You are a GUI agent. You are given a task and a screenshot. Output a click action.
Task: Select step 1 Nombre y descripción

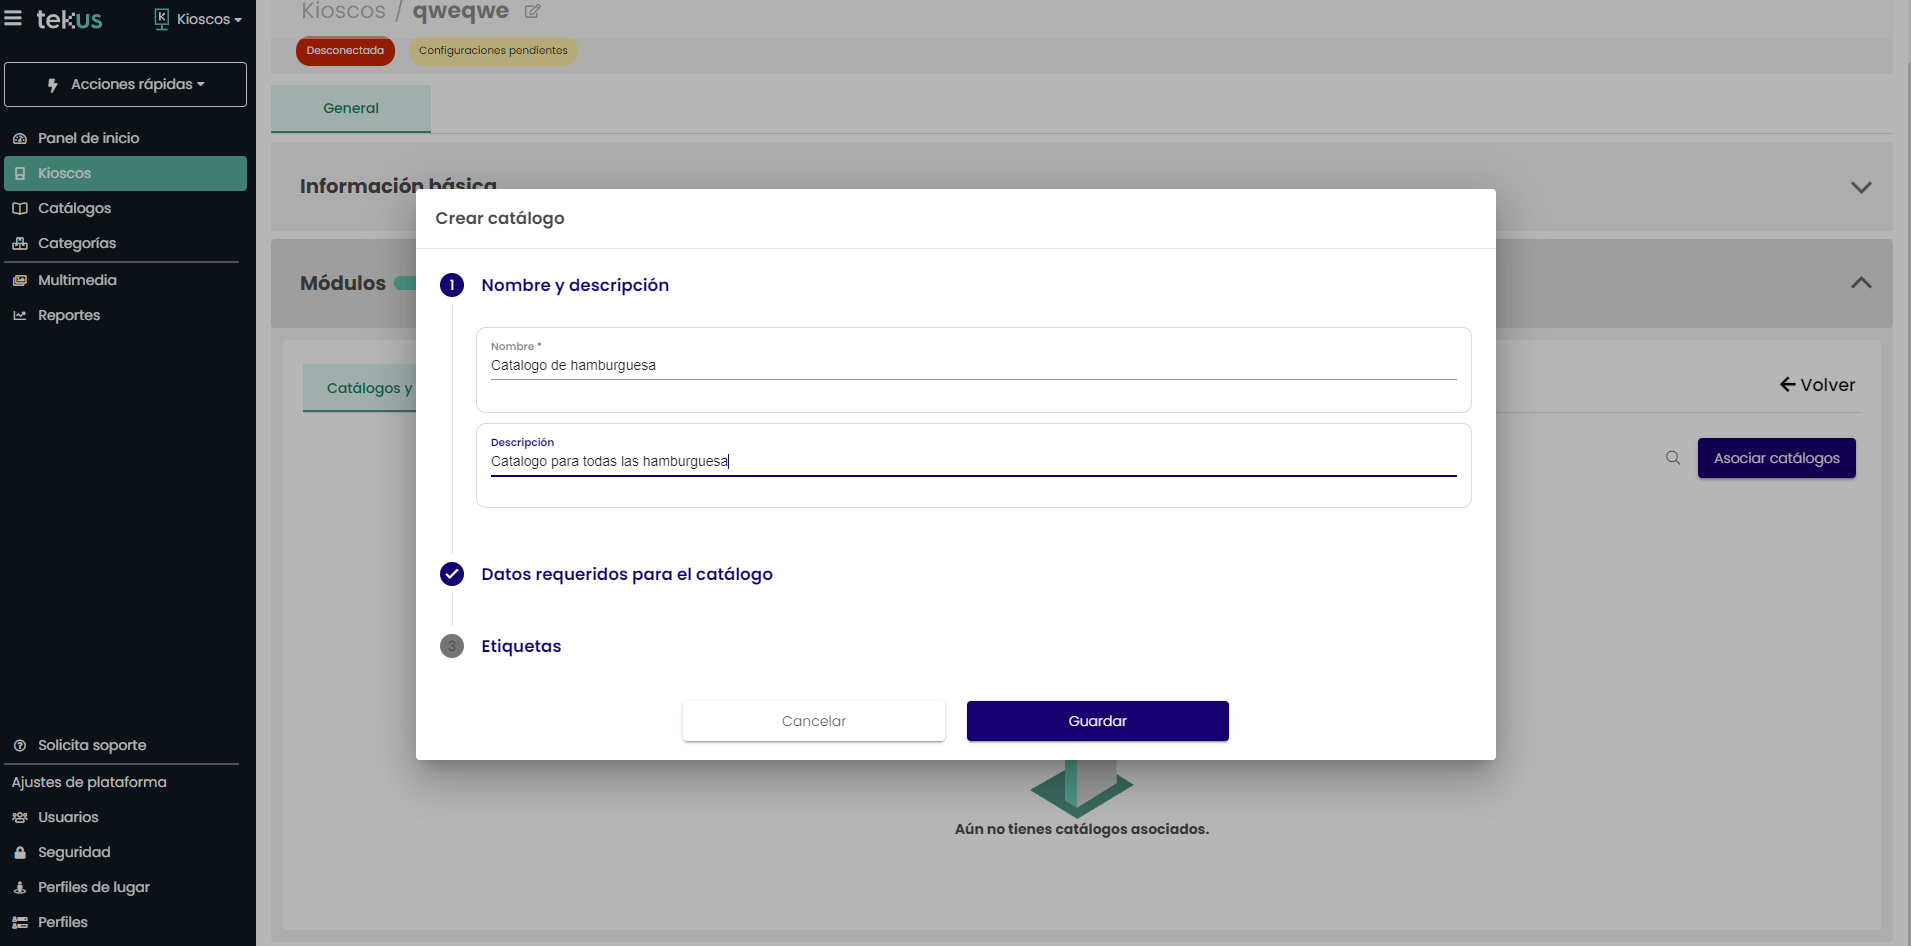pyautogui.click(x=574, y=285)
